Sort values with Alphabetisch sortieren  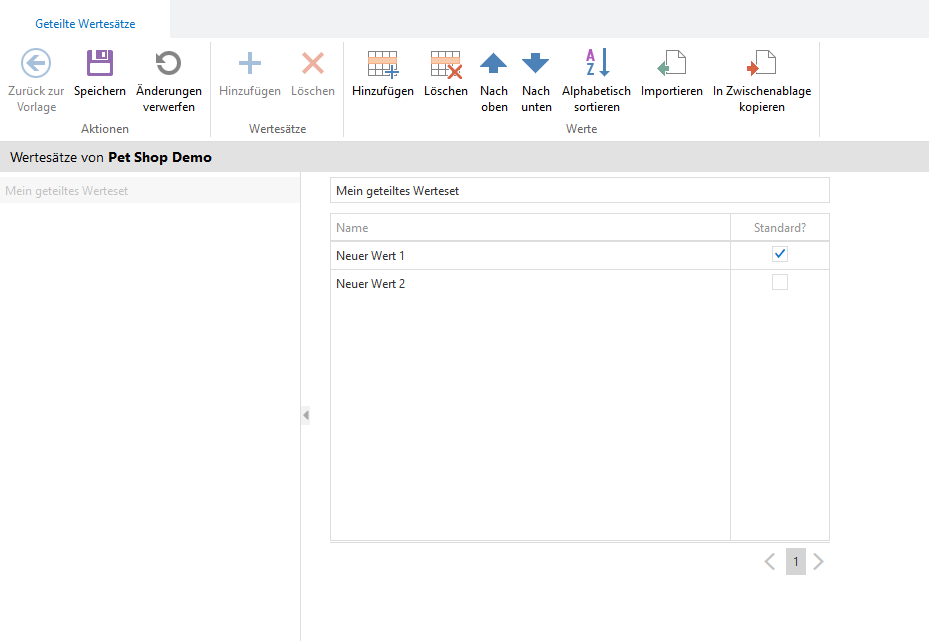tap(596, 65)
